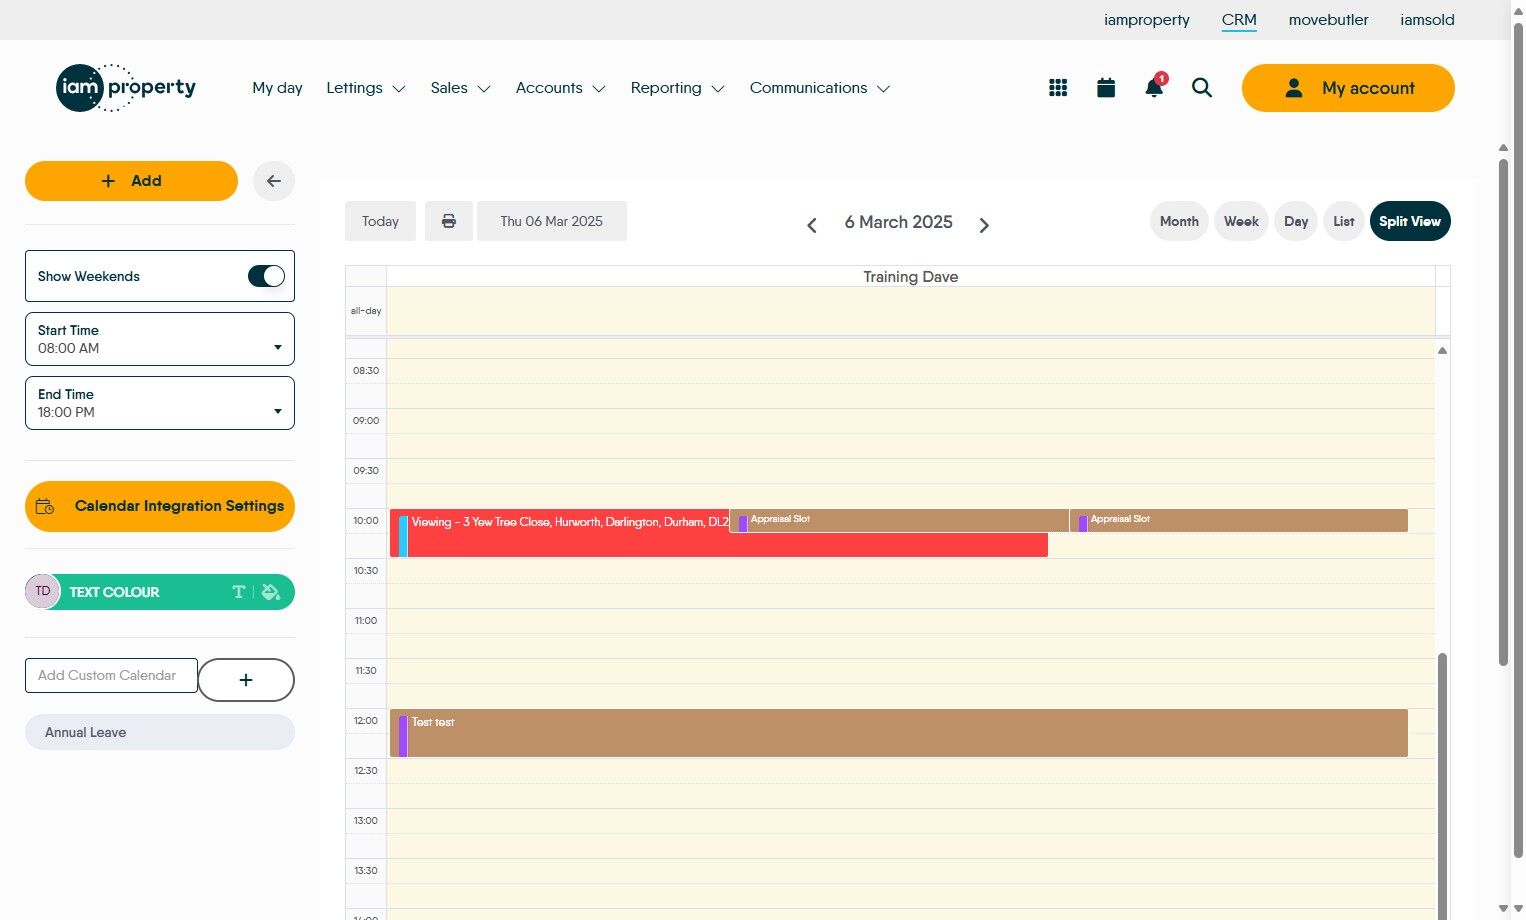
Task: Switch to List view
Action: coord(1344,221)
